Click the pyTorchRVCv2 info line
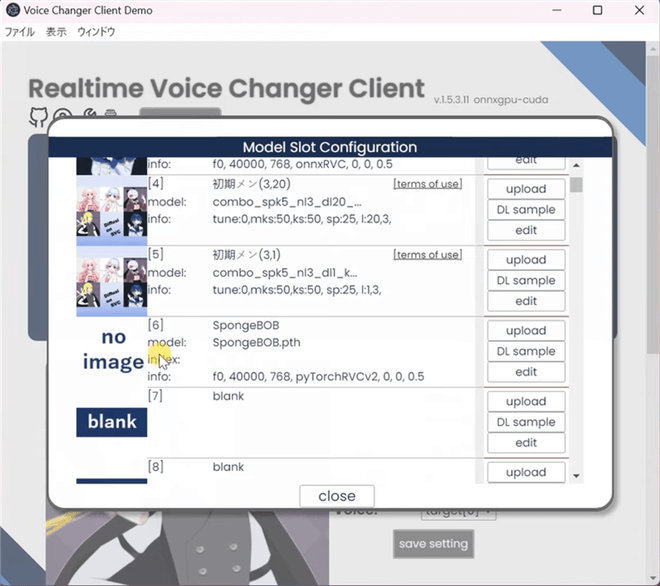 point(318,376)
